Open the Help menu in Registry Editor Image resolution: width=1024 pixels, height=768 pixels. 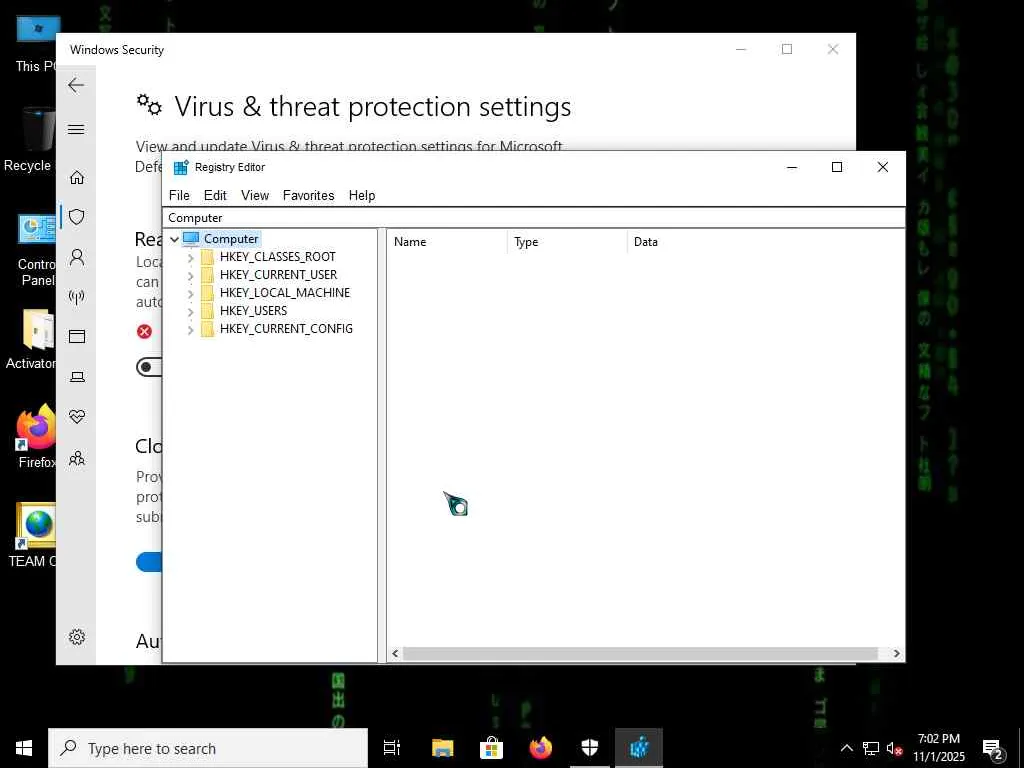tap(362, 195)
